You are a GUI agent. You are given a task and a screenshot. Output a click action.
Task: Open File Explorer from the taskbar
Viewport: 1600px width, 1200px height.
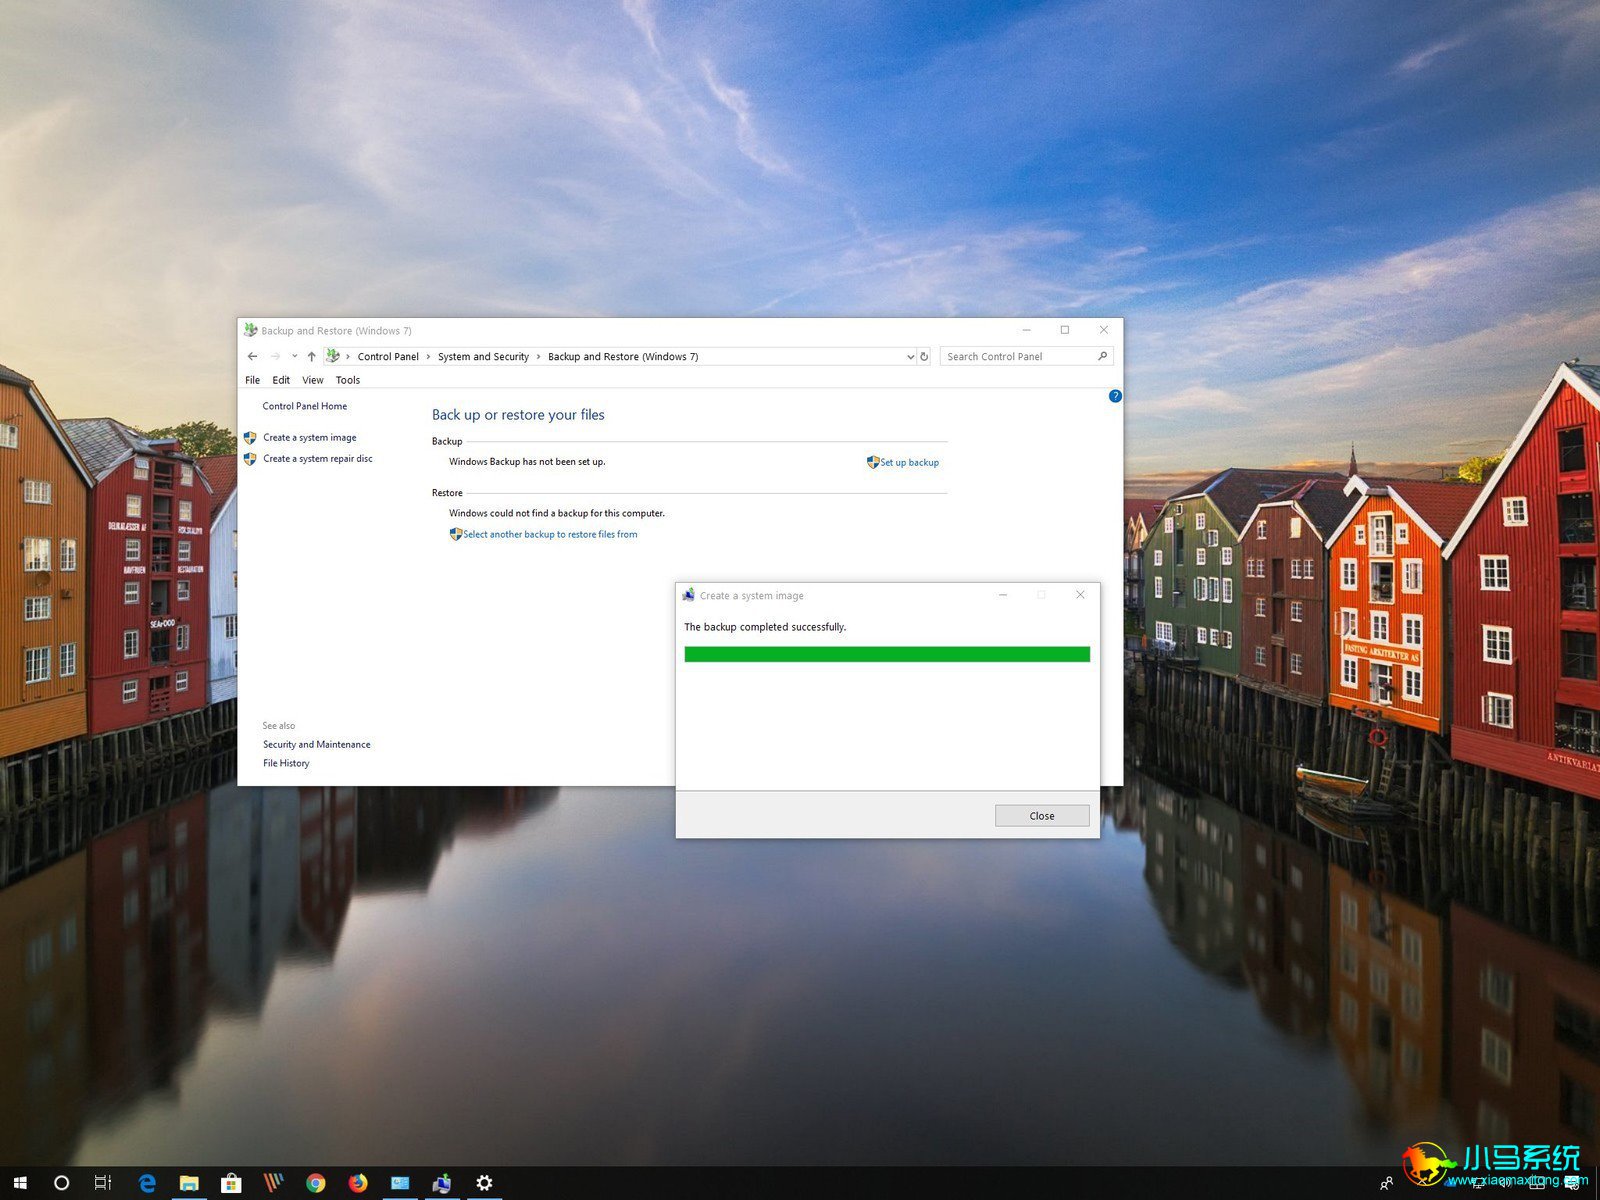[189, 1183]
